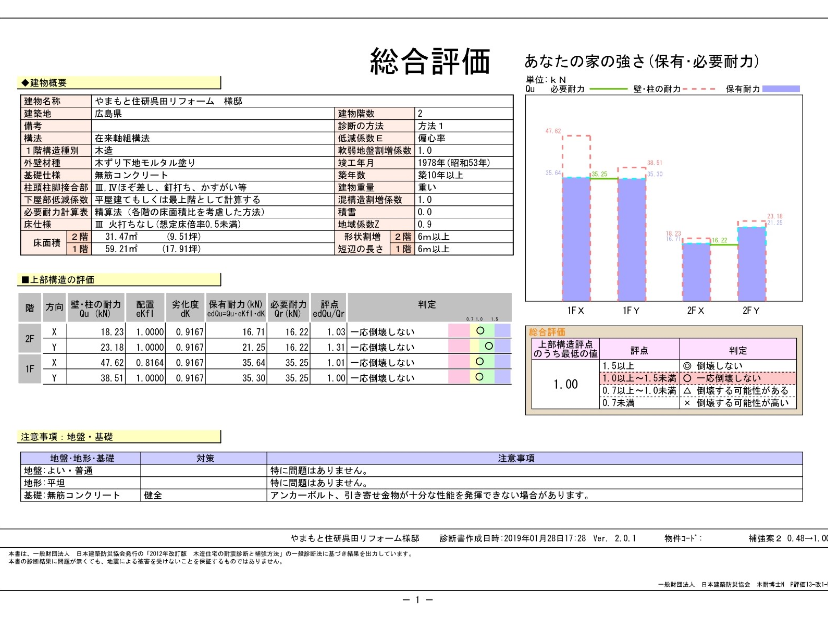Click the 1階 floor area 59.21㎡
The height and width of the screenshot is (621, 828).
click(x=121, y=249)
